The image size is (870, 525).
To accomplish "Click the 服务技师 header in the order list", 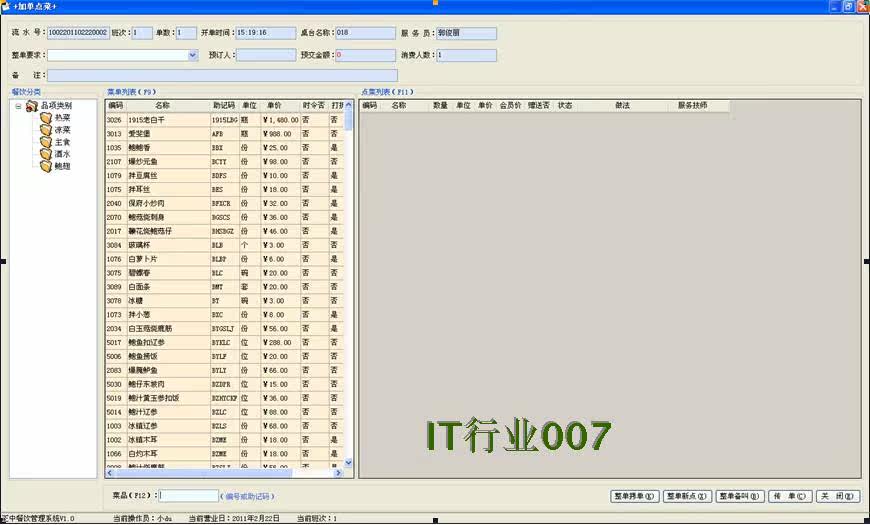I will pos(692,105).
